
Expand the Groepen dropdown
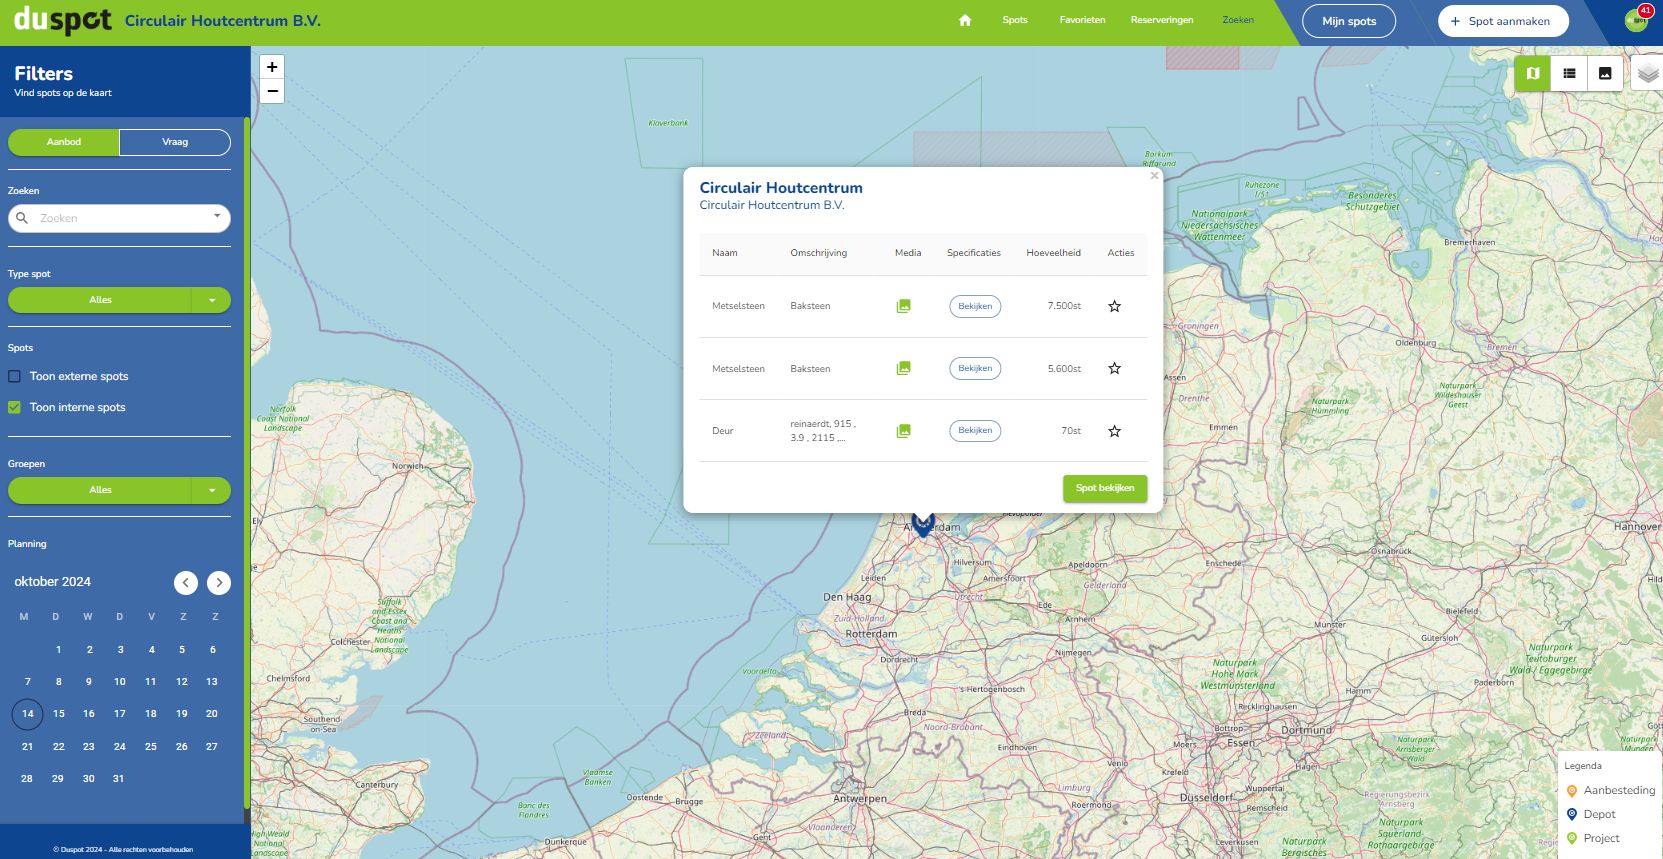pyautogui.click(x=211, y=490)
